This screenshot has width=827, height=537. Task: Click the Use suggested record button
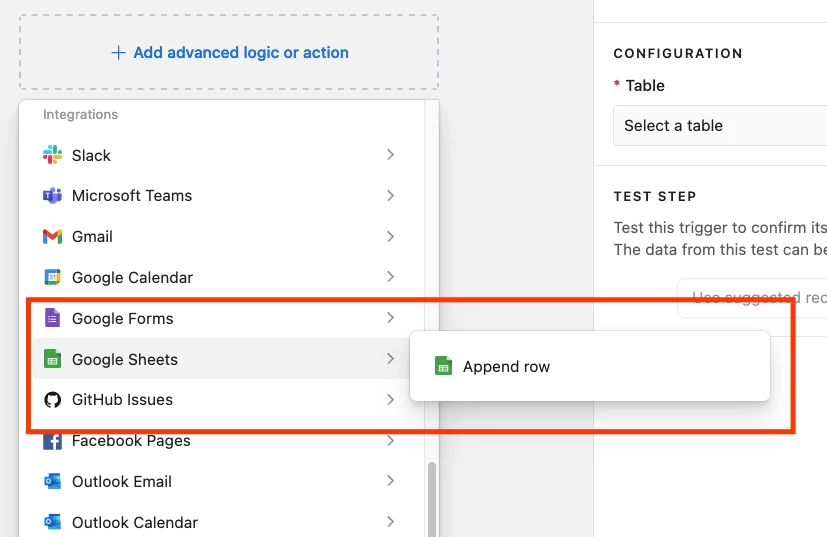753,298
